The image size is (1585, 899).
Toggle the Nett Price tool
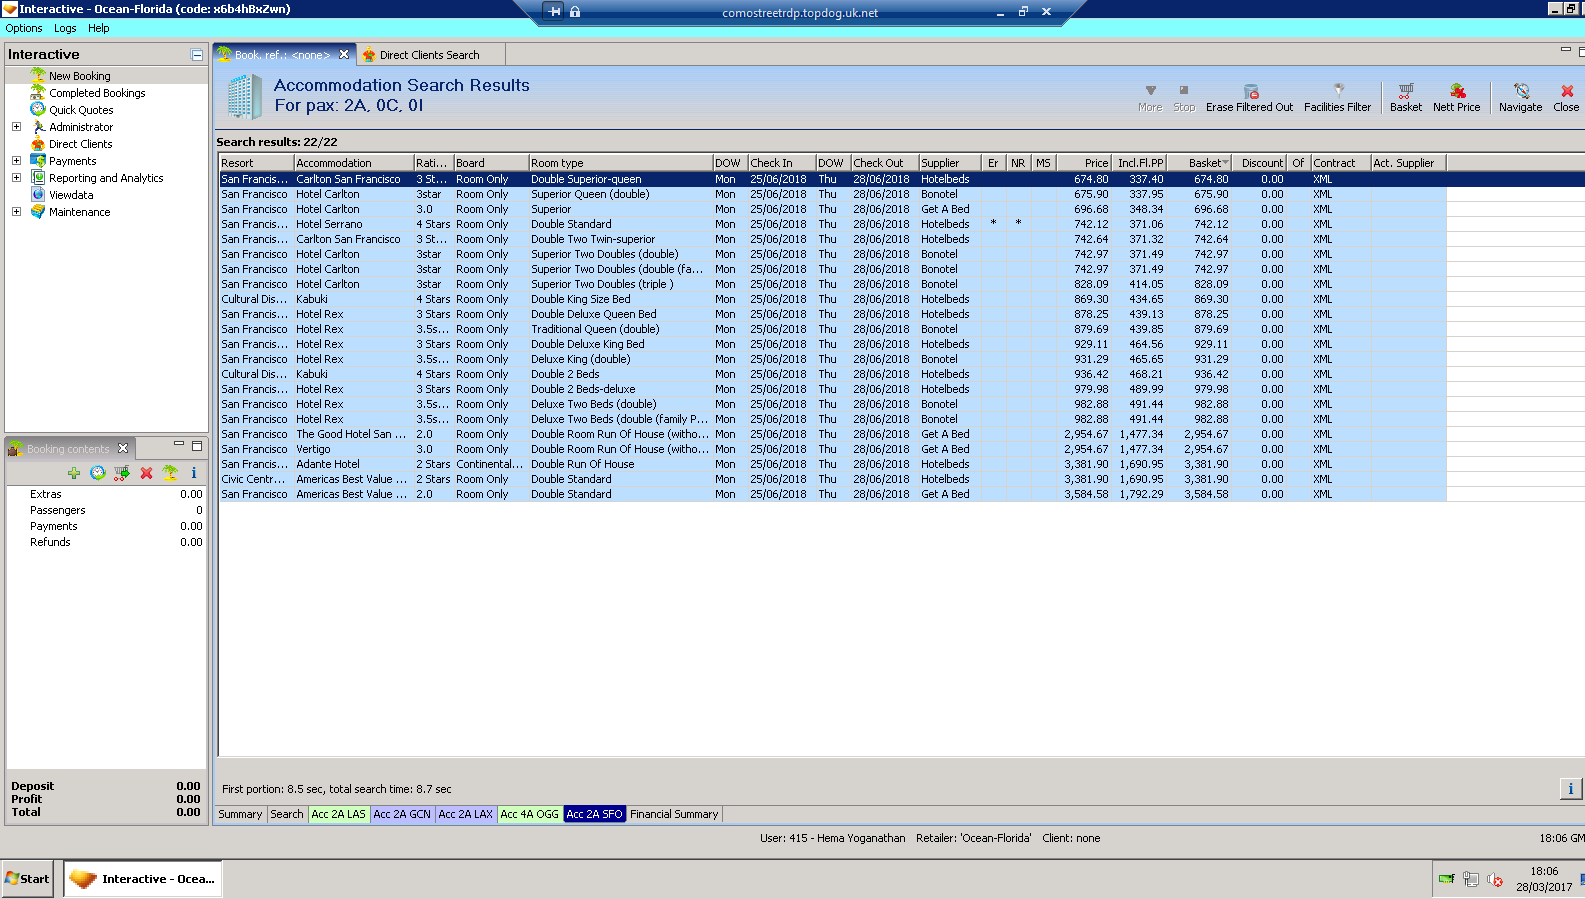pyautogui.click(x=1456, y=97)
